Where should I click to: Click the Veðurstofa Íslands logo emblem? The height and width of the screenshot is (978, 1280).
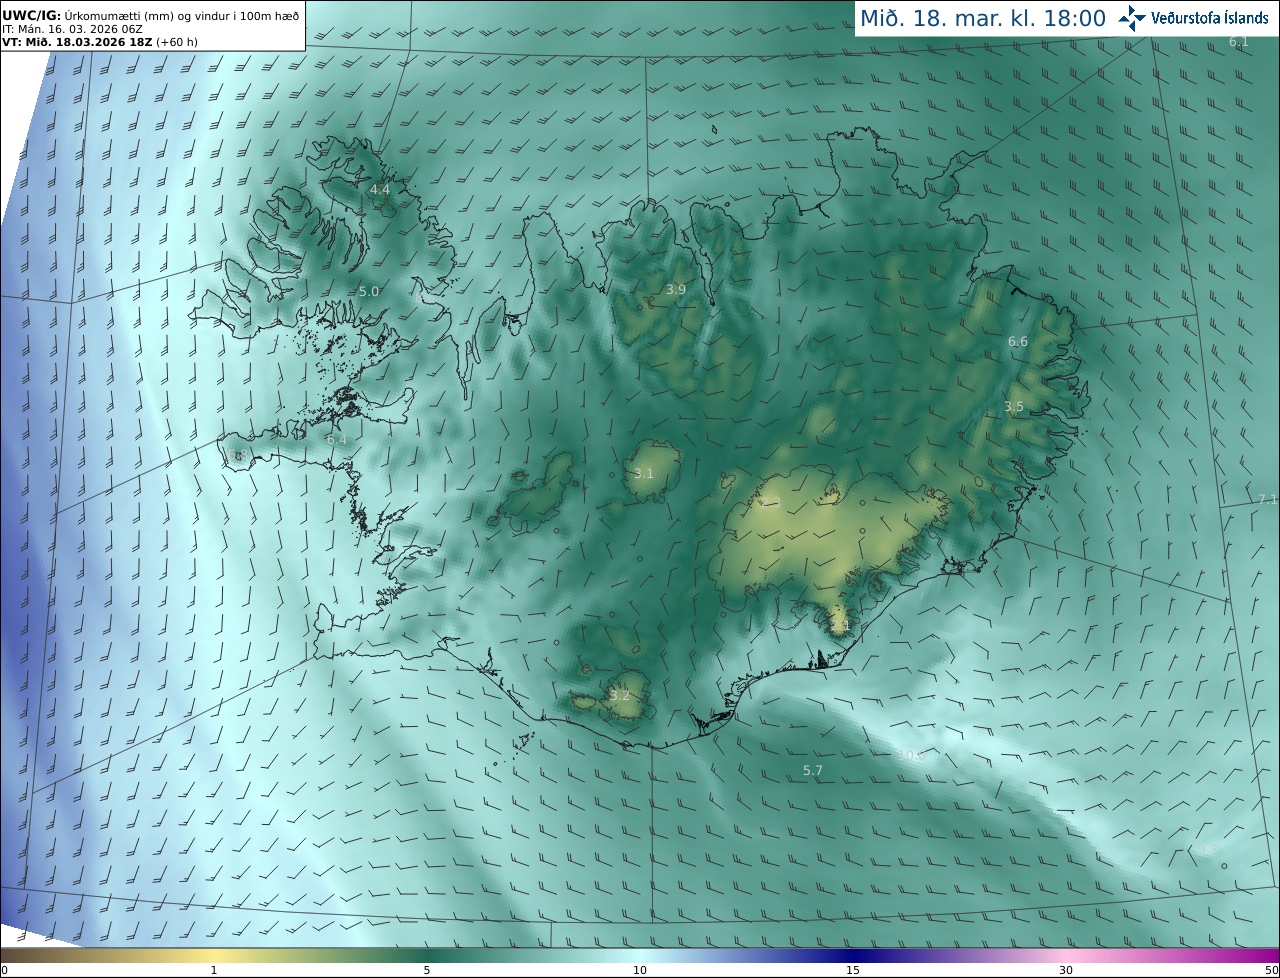coord(1131,18)
